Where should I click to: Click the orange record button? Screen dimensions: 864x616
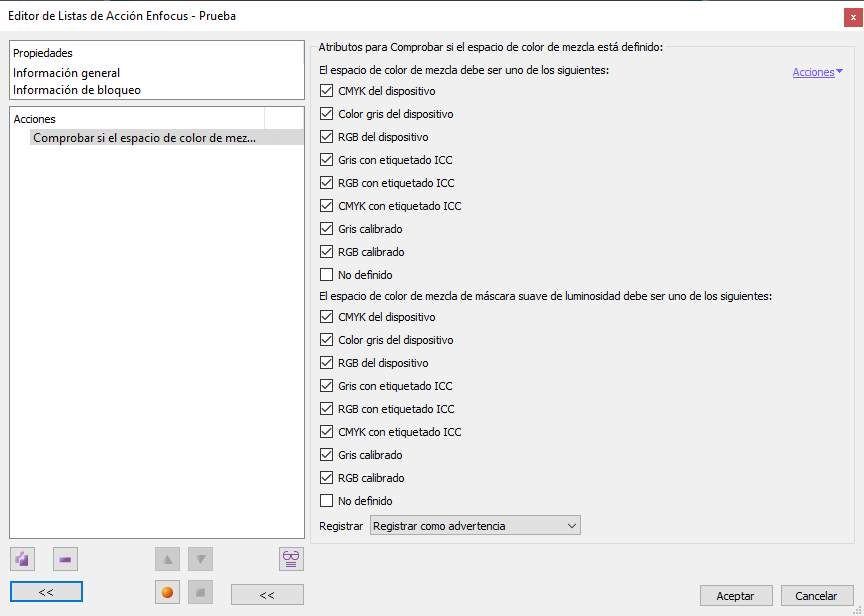pos(168,592)
